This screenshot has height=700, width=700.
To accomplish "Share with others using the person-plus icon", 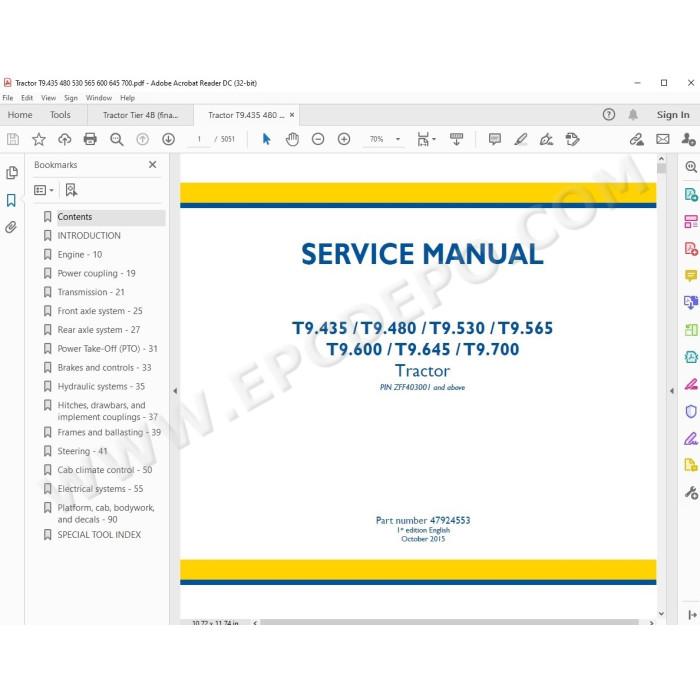I will (688, 139).
